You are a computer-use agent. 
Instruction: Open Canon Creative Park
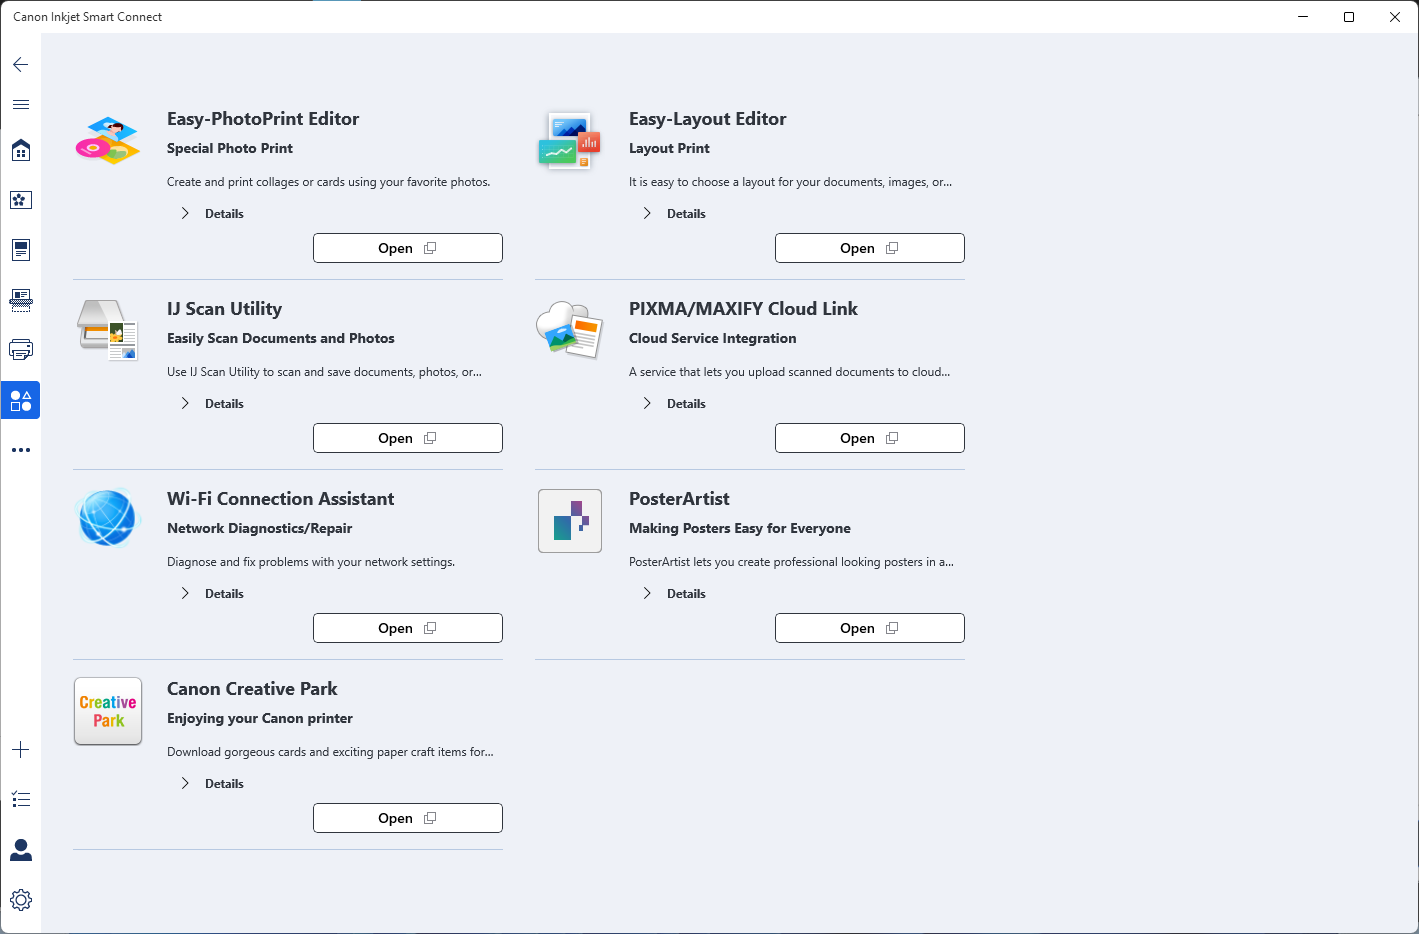pos(408,818)
